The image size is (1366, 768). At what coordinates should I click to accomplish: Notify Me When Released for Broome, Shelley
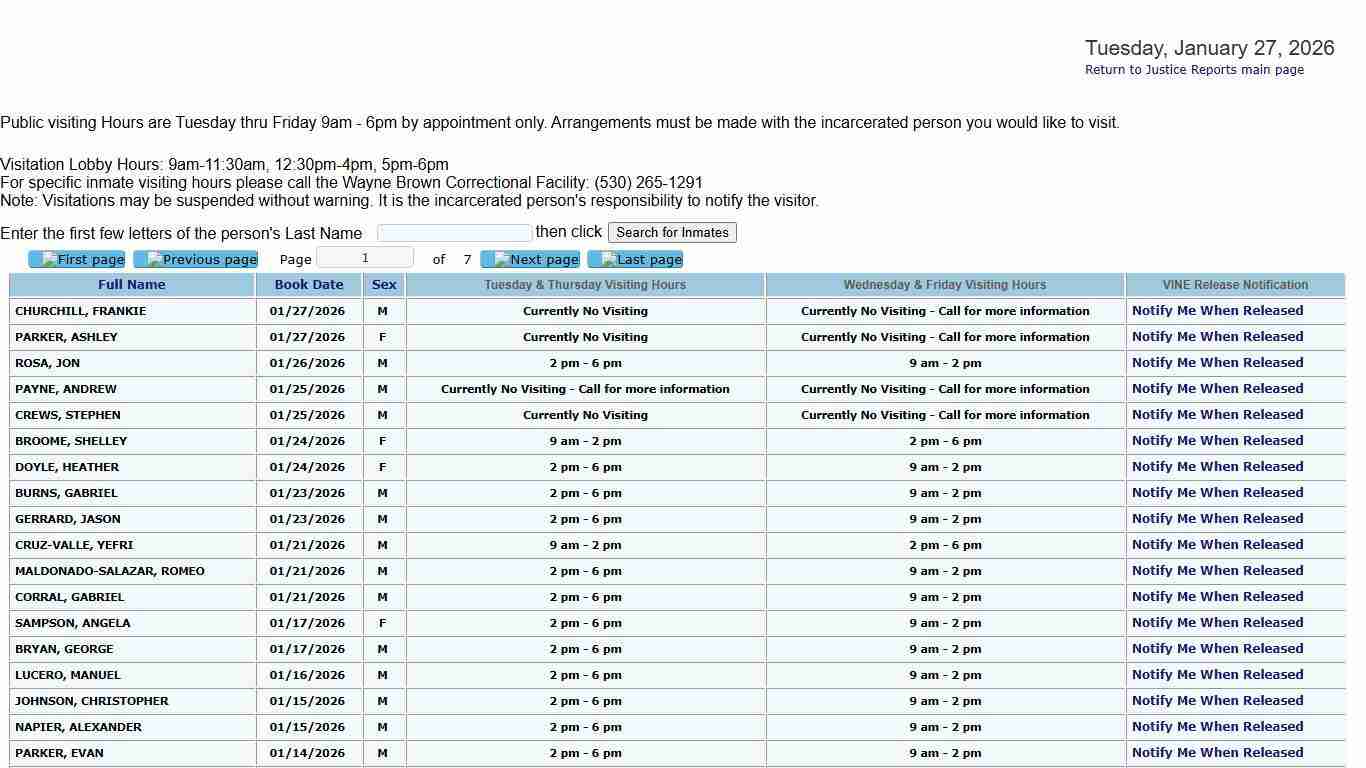pos(1217,441)
